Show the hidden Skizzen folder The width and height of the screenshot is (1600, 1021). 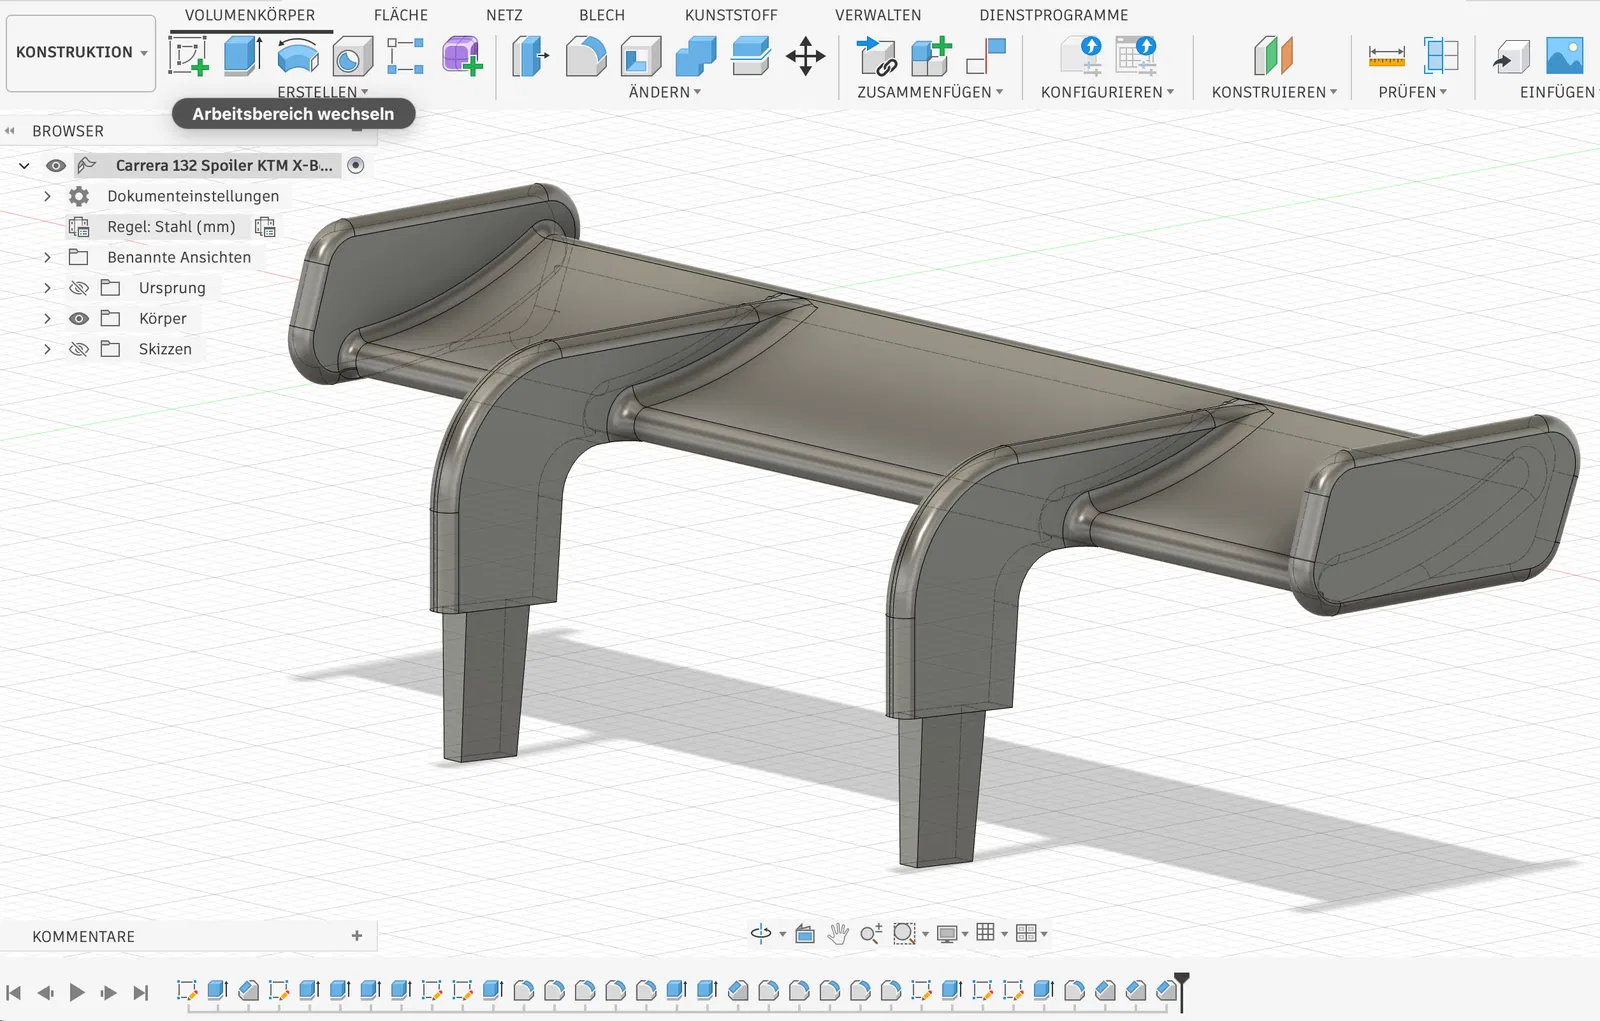tap(79, 349)
